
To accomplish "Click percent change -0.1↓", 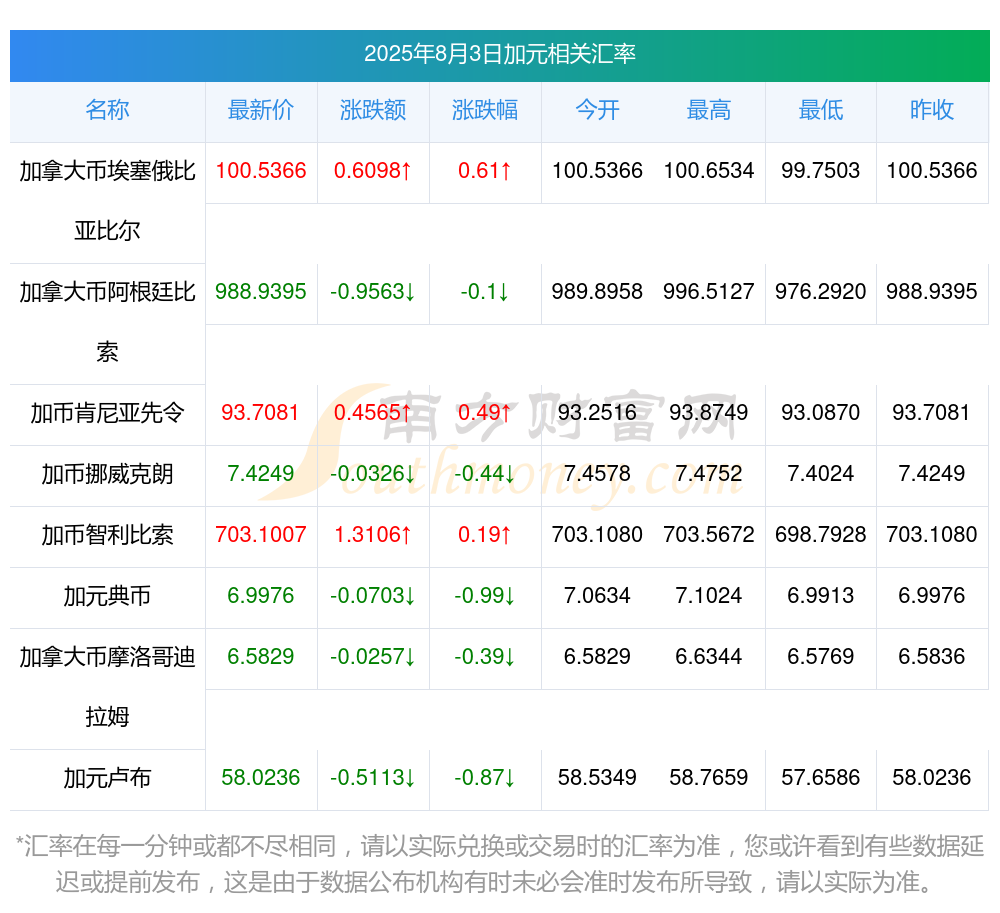I will (x=485, y=292).
